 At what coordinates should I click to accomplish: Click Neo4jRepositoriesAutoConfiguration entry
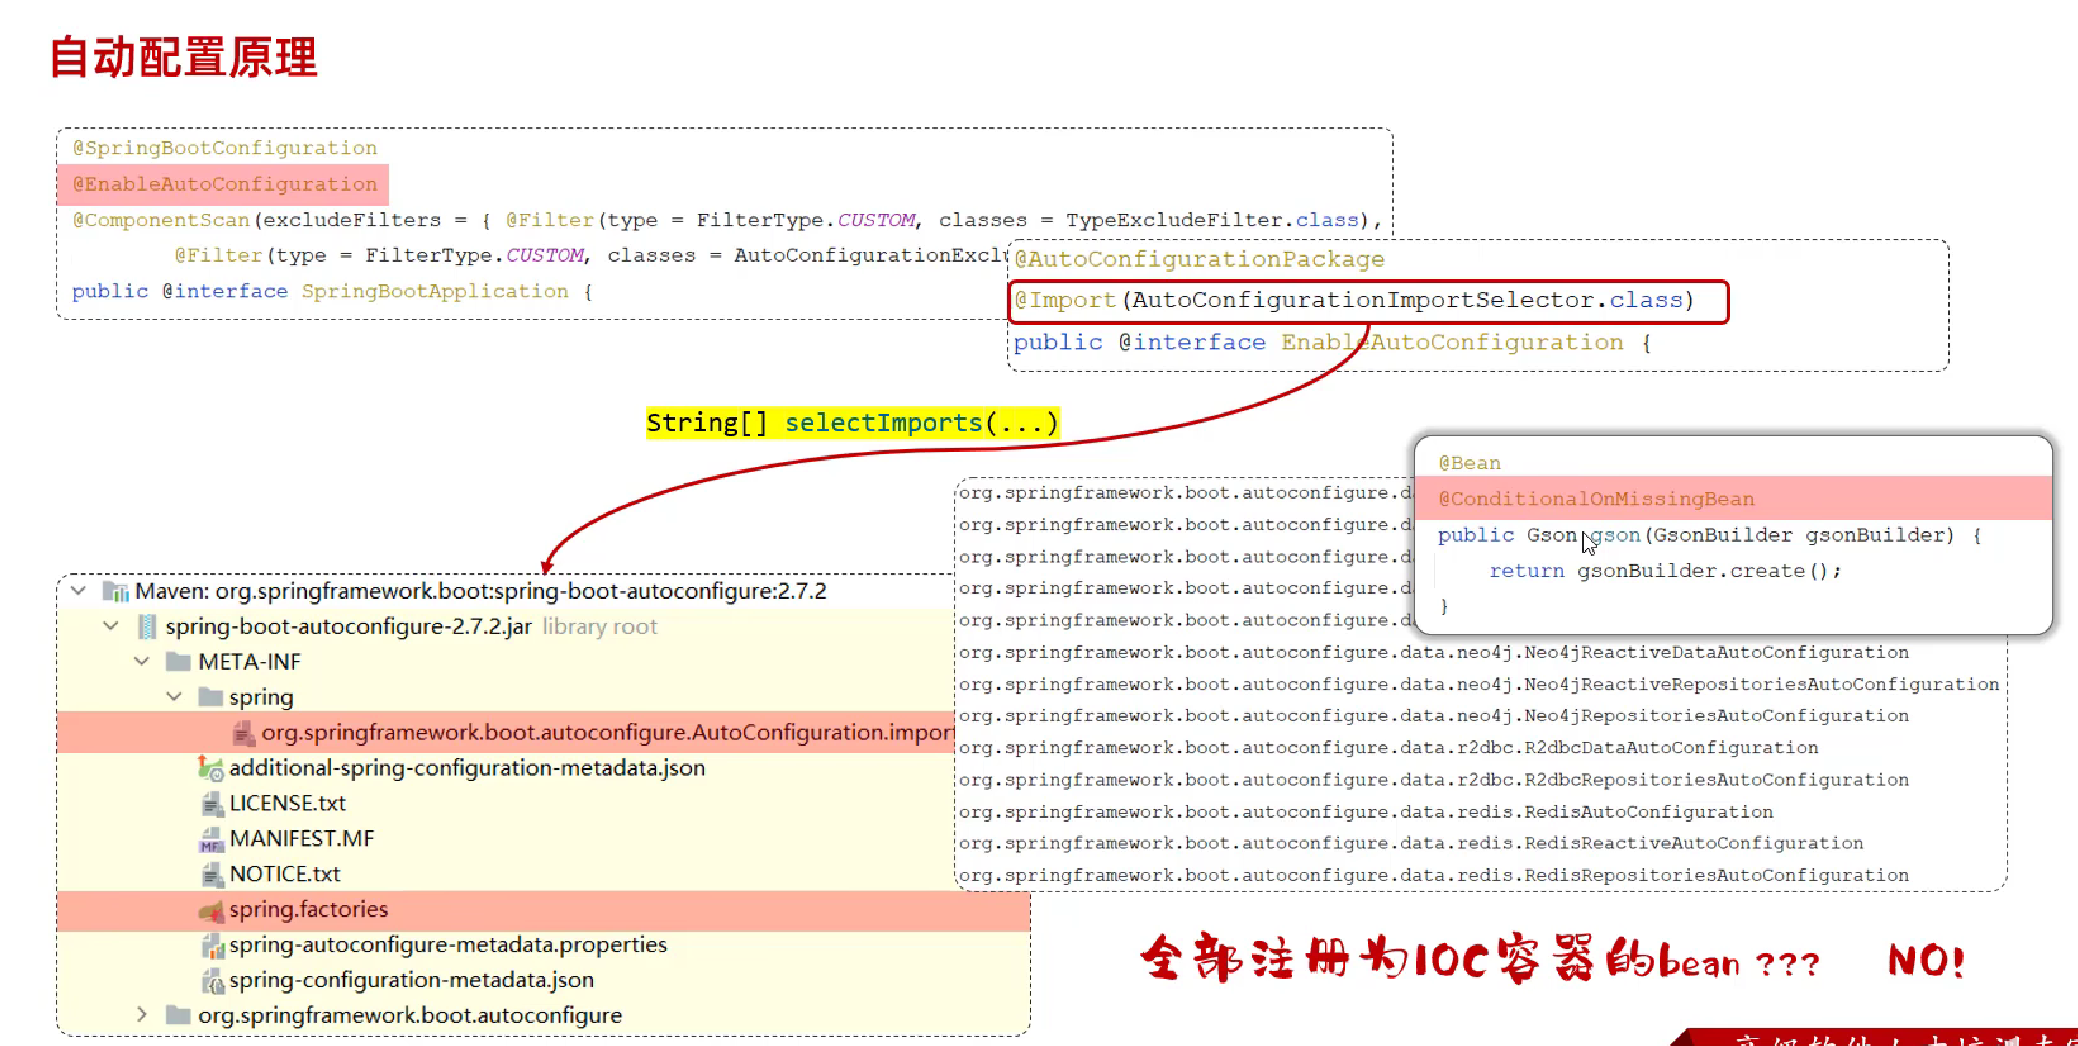[1433, 716]
